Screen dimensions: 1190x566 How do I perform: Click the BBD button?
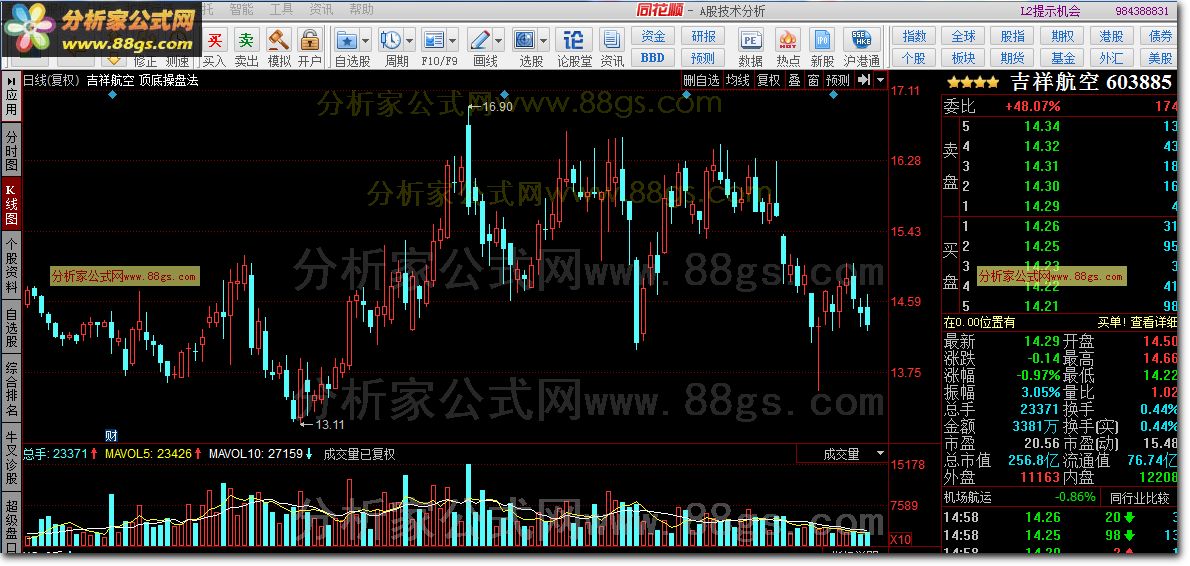point(653,58)
